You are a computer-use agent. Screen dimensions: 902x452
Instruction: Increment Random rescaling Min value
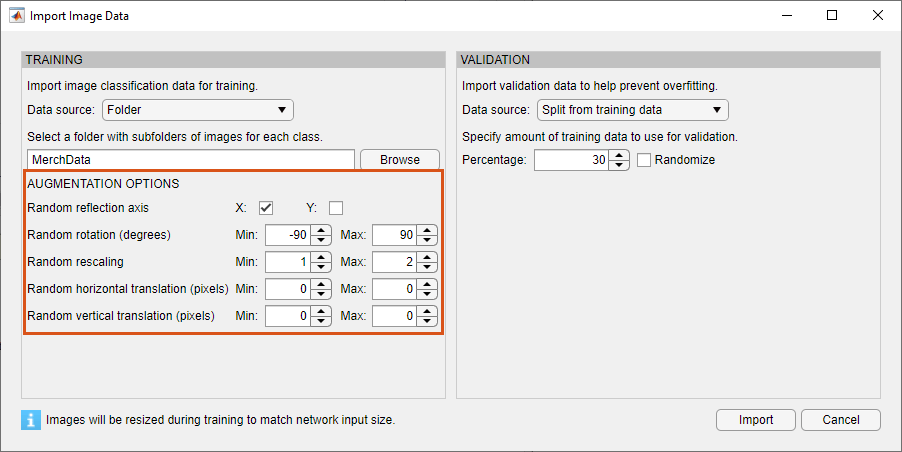pos(321,257)
